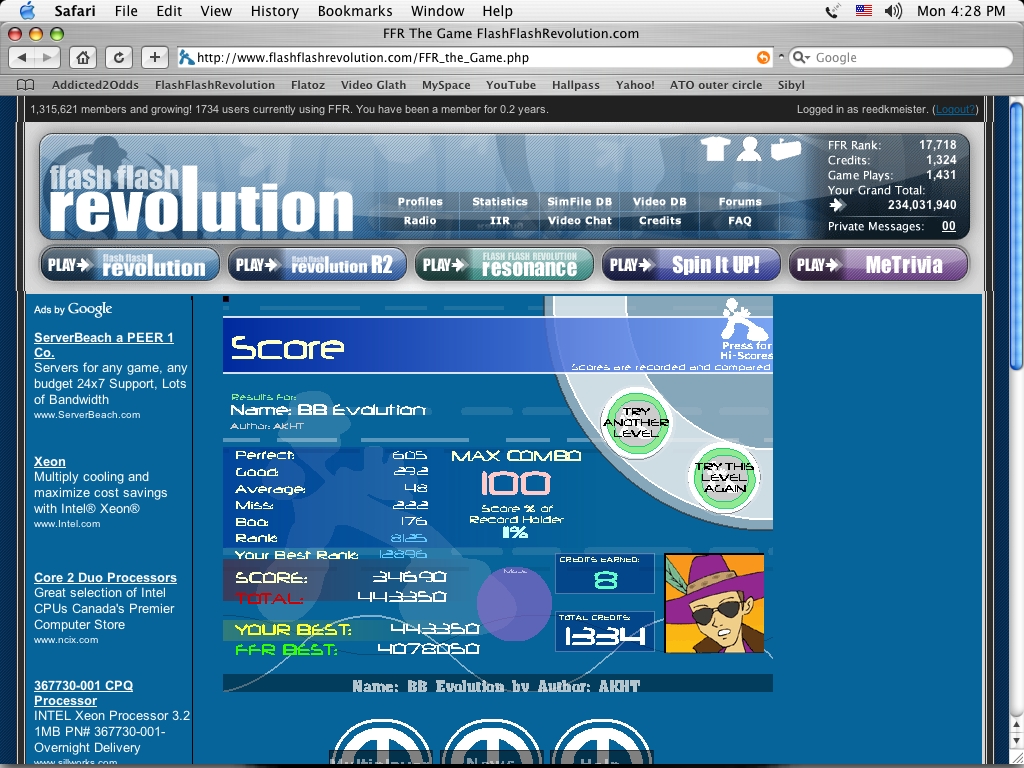Go back with Safari's back arrow
The image size is (1024, 768).
22,57
